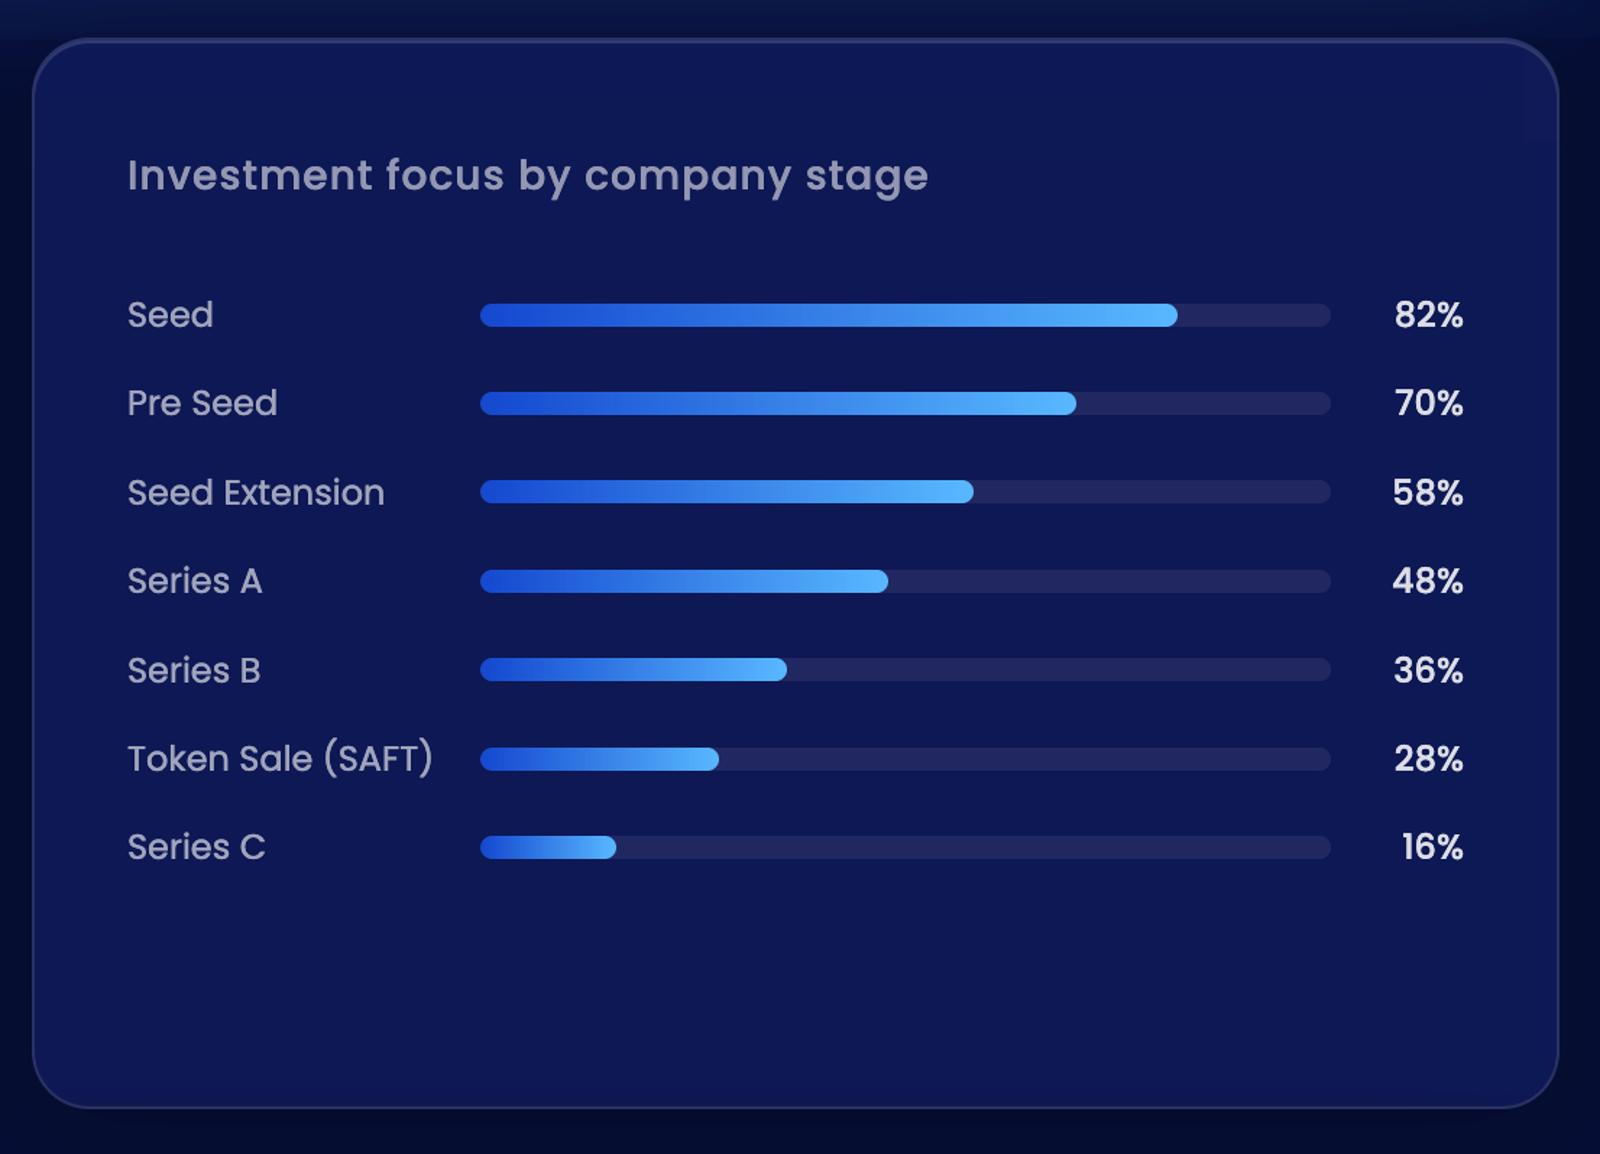
Task: Select the 'Series B' stage label
Action: coord(194,670)
